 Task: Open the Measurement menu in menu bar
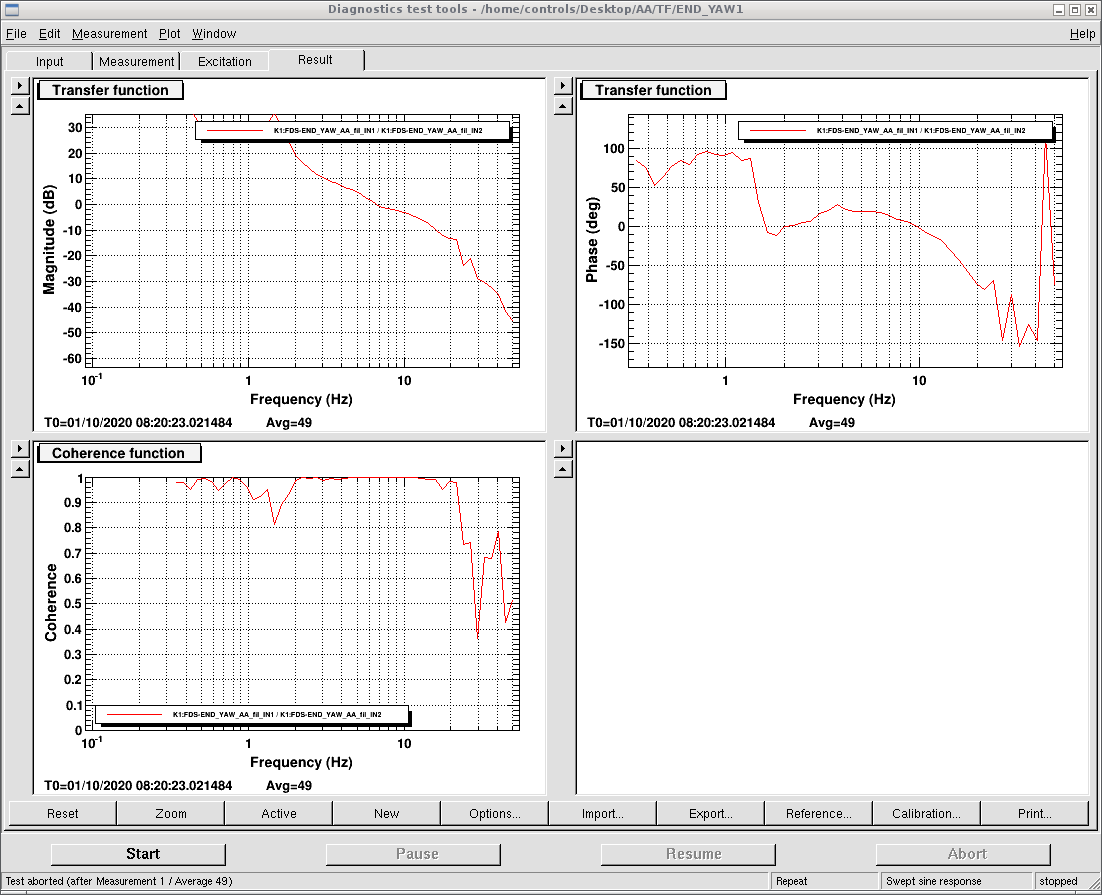[x=109, y=33]
